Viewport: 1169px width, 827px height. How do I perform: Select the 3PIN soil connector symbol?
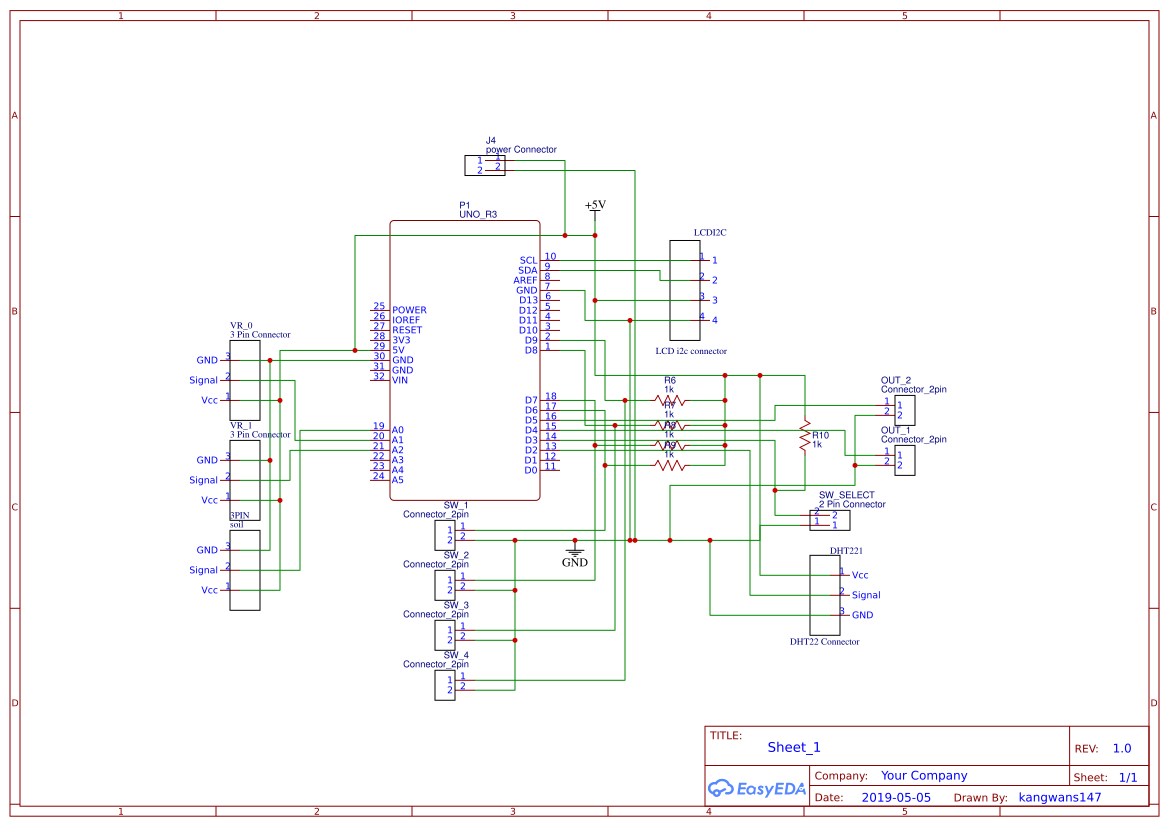(245, 570)
